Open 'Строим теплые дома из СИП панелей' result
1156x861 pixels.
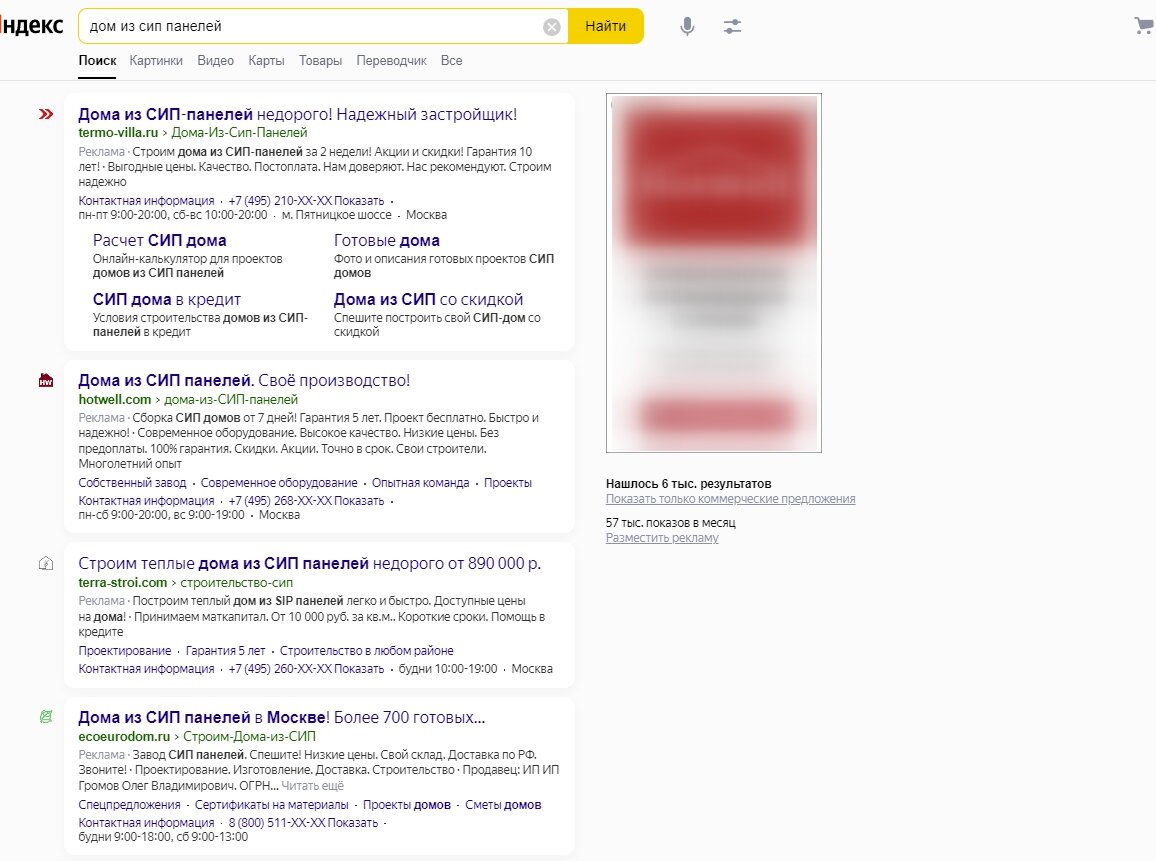coord(310,563)
